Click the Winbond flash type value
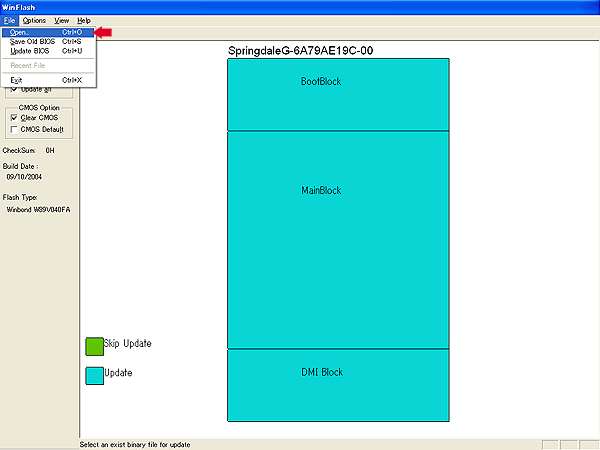 [x=38, y=210]
